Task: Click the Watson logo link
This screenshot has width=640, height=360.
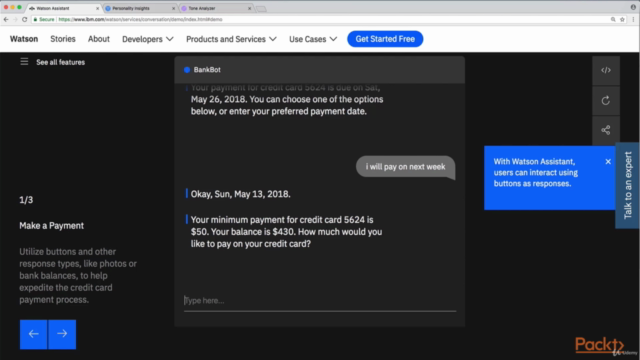Action: tap(24, 39)
